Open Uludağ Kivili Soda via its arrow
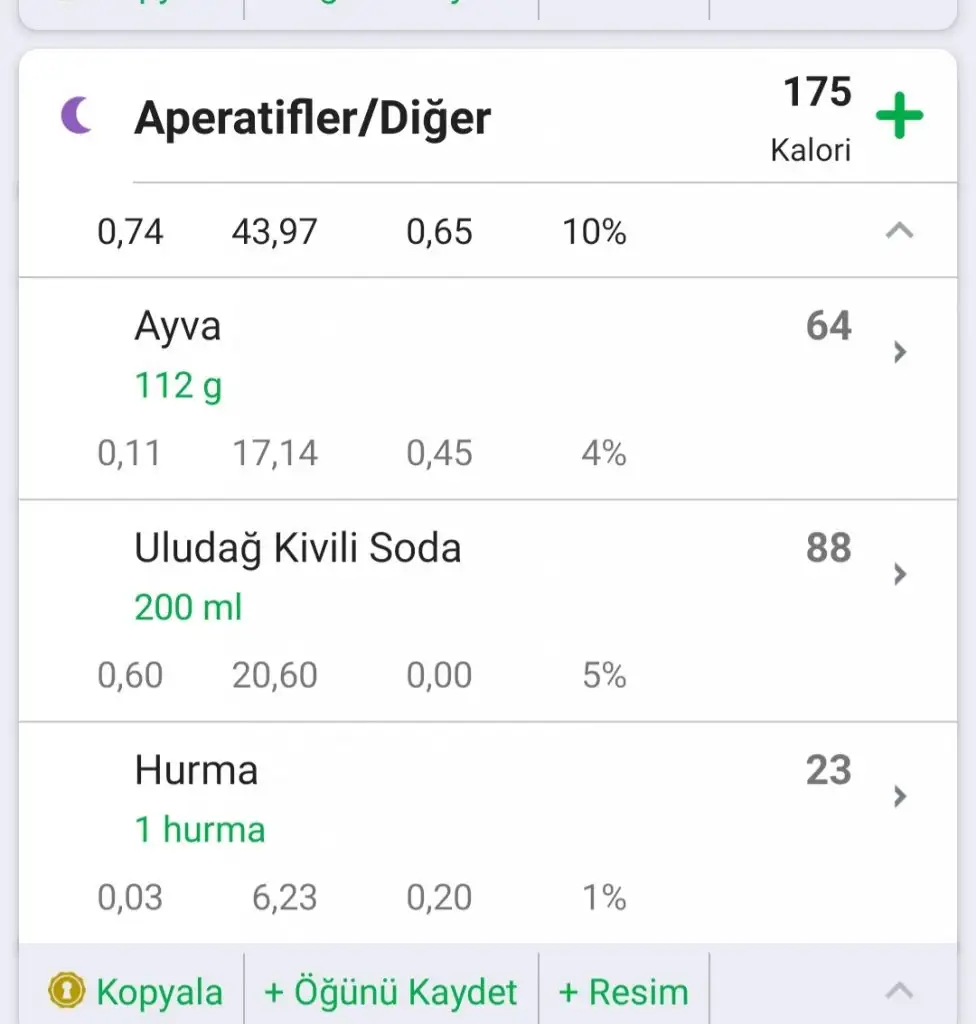 click(x=900, y=573)
